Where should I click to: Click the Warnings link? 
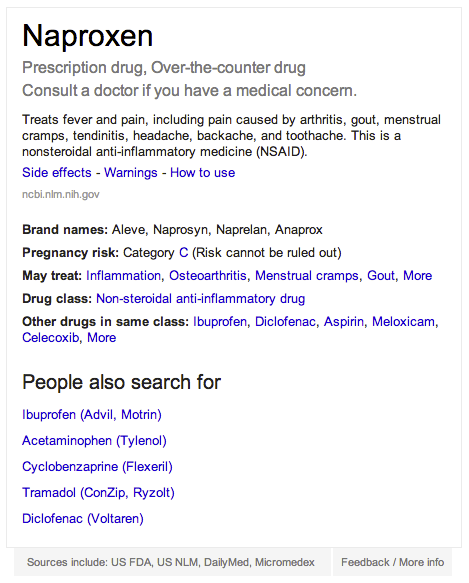click(131, 173)
